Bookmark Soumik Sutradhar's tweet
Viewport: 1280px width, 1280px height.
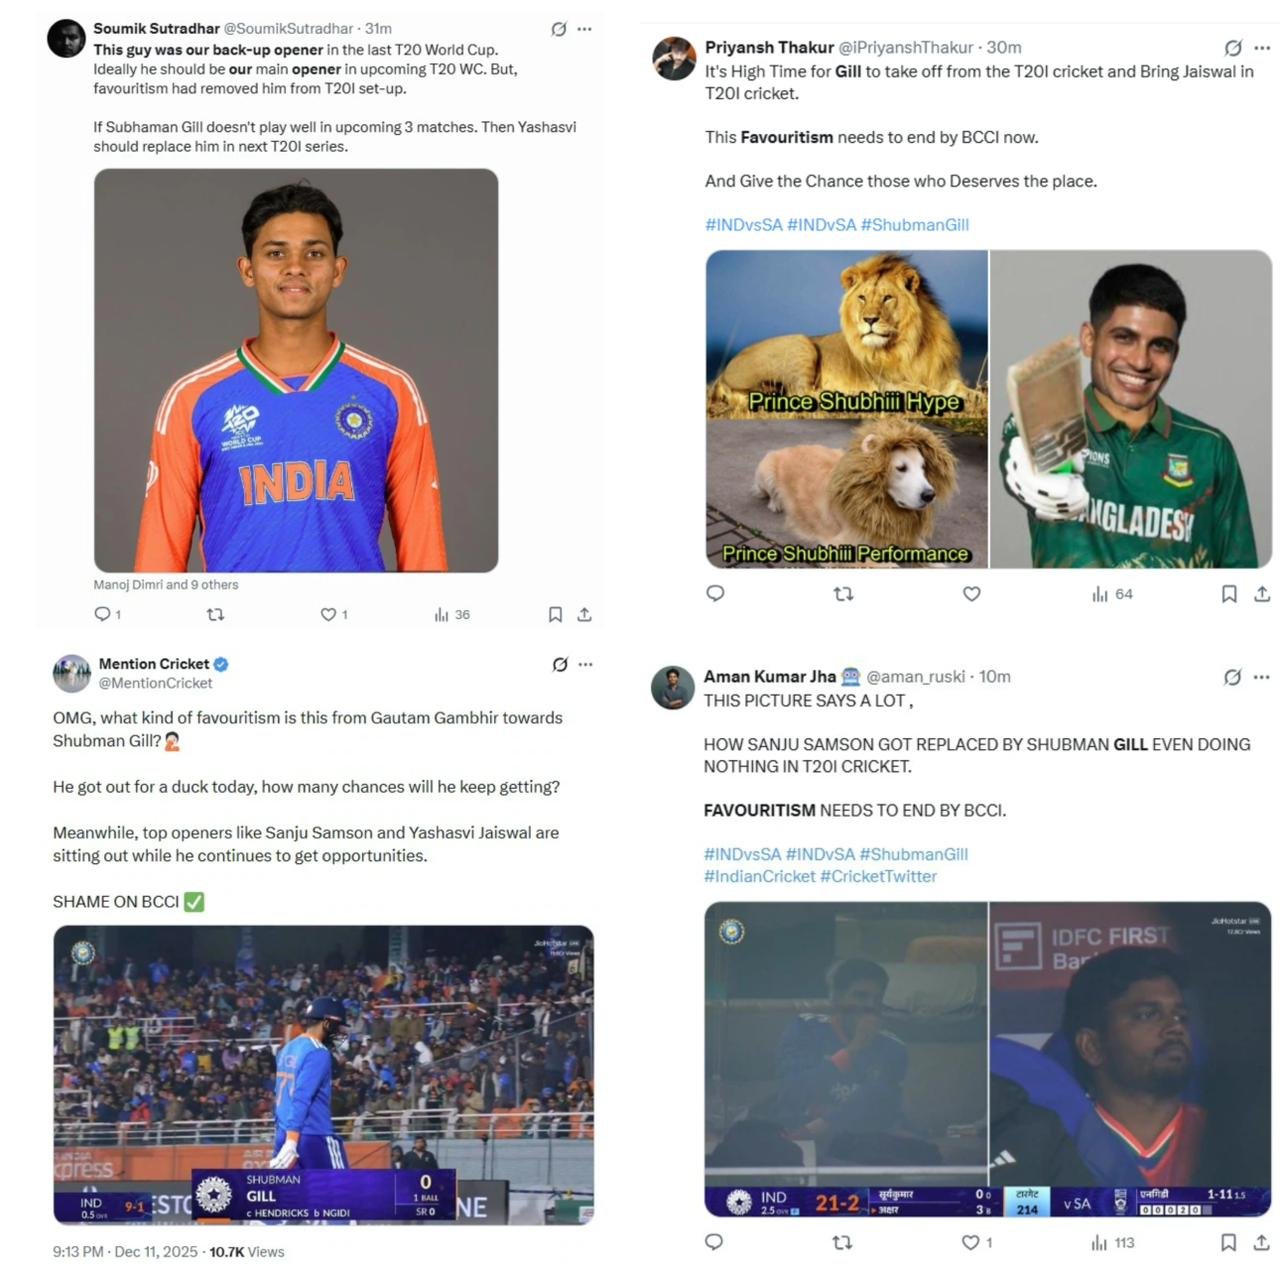pos(555,614)
